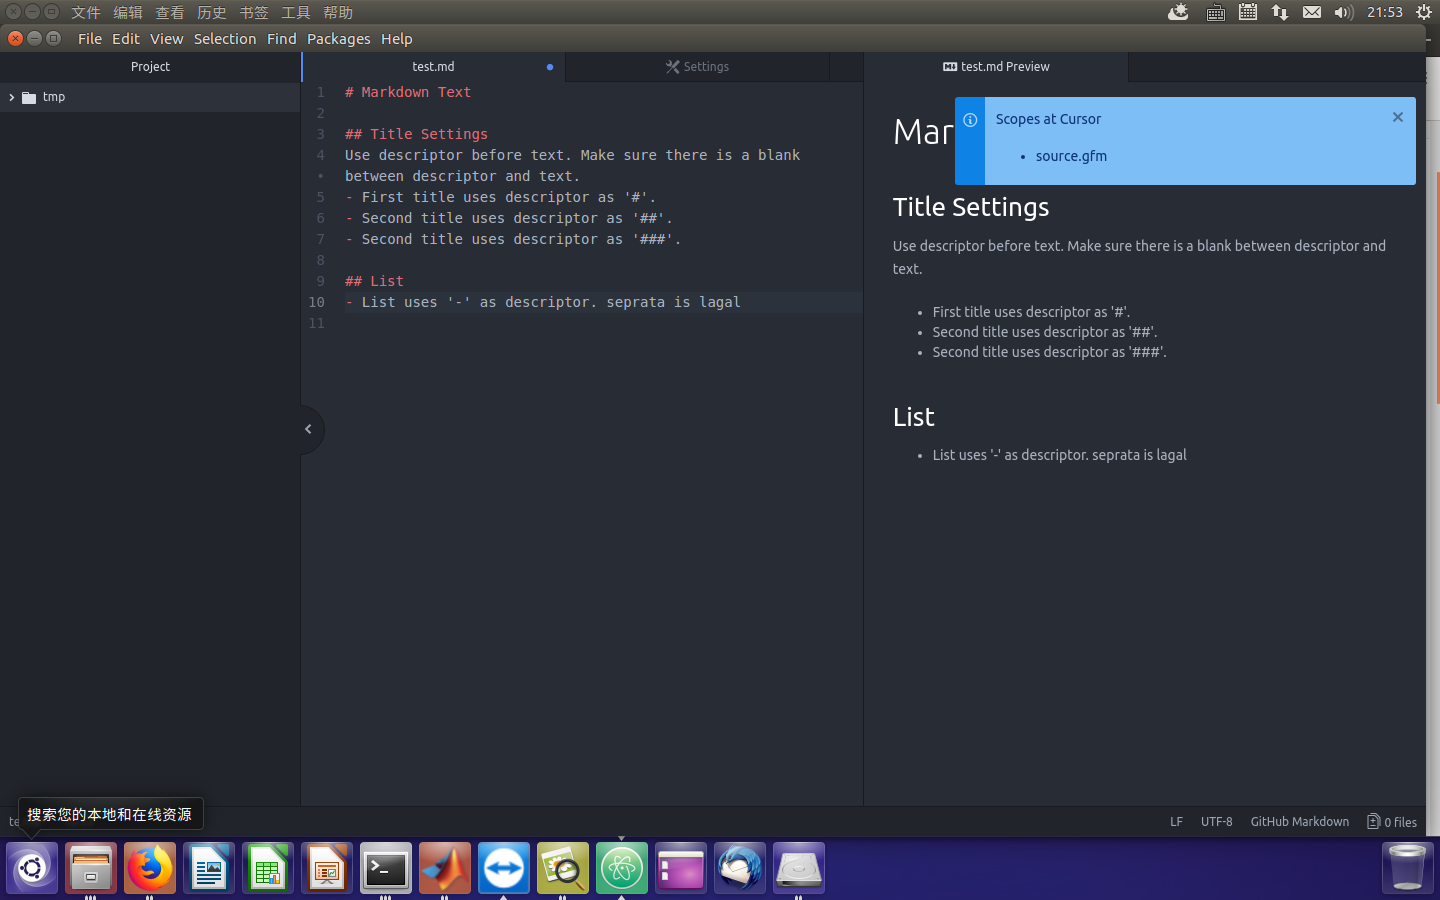Open LibreOffice Impress from dock
Screen dimensions: 1440x900
point(327,868)
